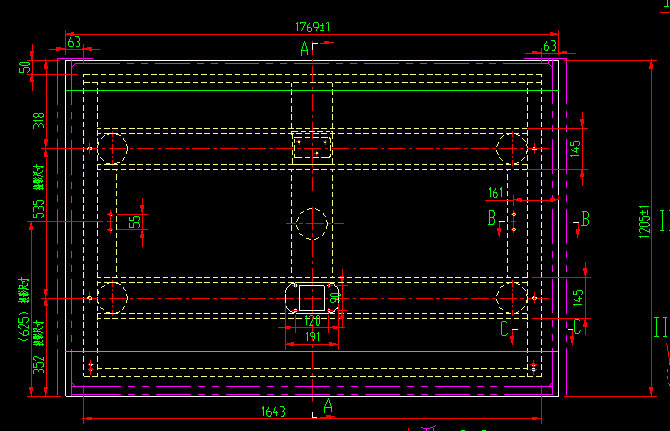This screenshot has width=670, height=431.
Task: Click the 1643 bottom dimension text
Action: [301, 409]
